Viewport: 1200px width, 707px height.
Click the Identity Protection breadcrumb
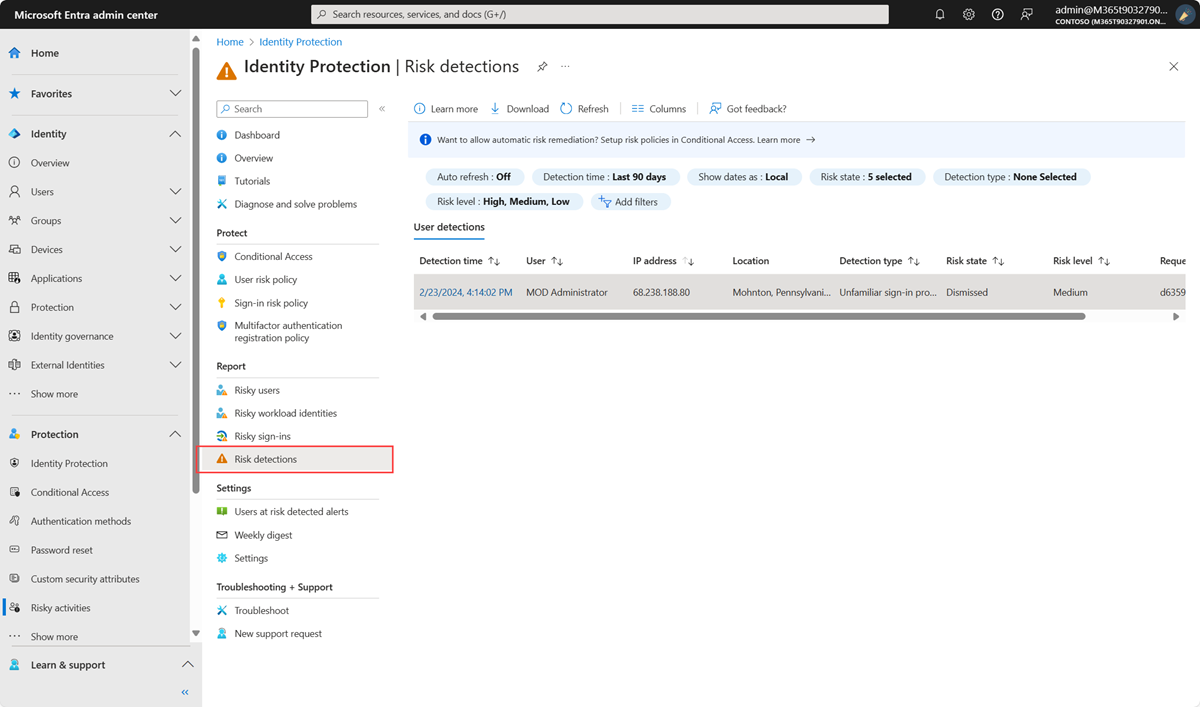click(x=300, y=42)
